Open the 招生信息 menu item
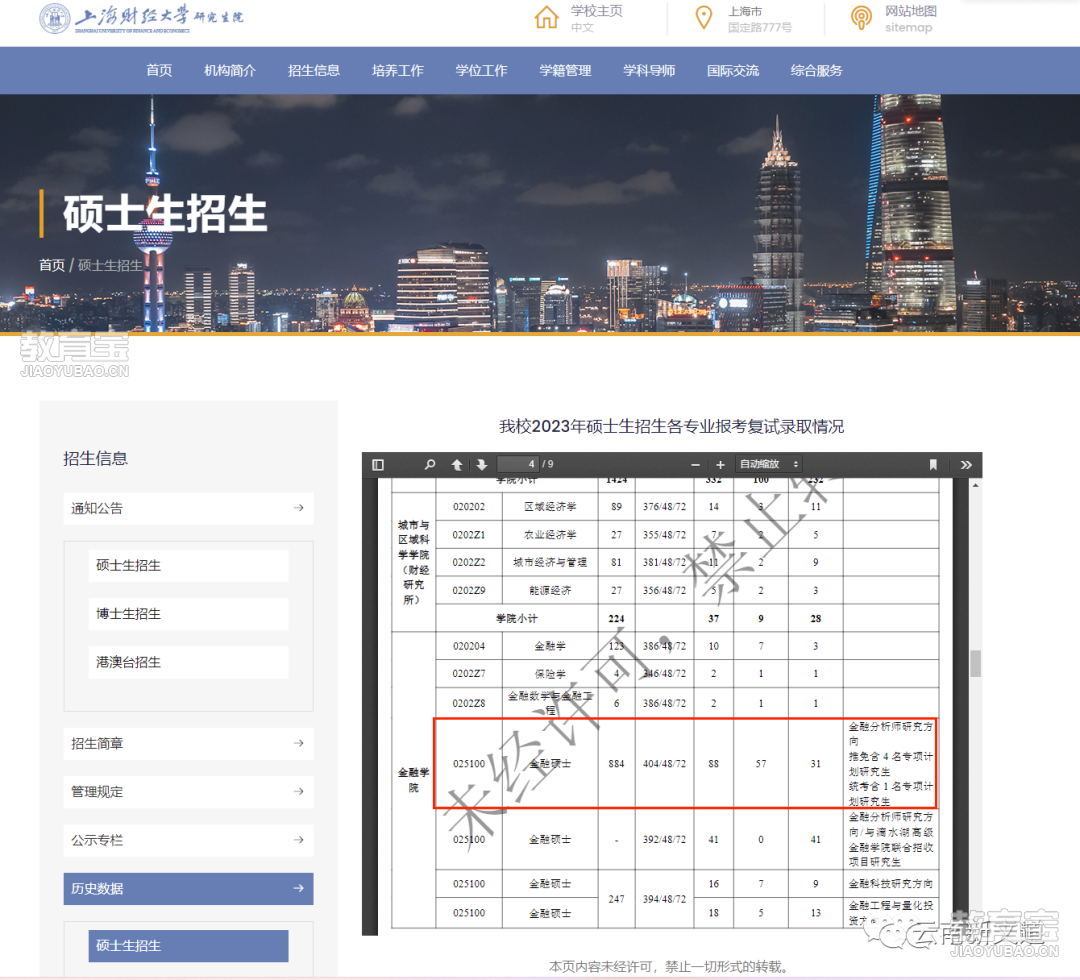 [x=314, y=70]
